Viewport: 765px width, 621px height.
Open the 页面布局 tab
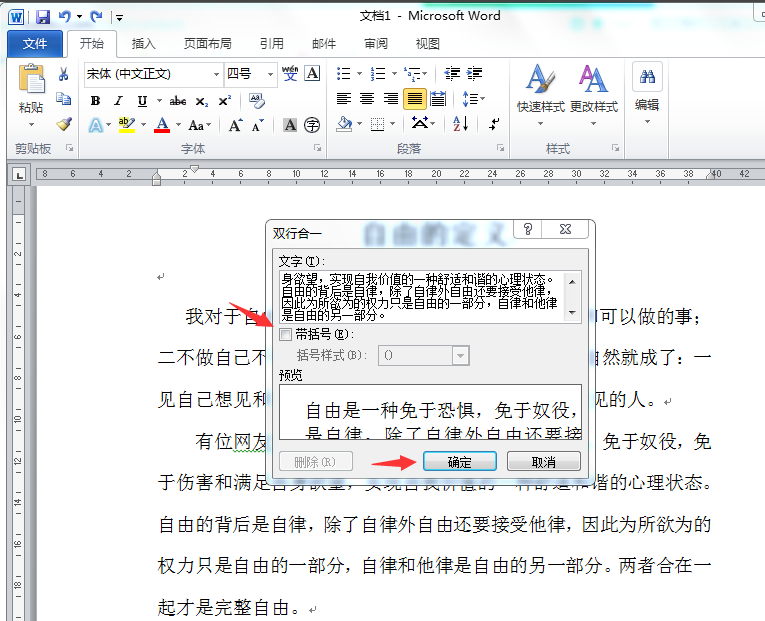pyautogui.click(x=208, y=43)
